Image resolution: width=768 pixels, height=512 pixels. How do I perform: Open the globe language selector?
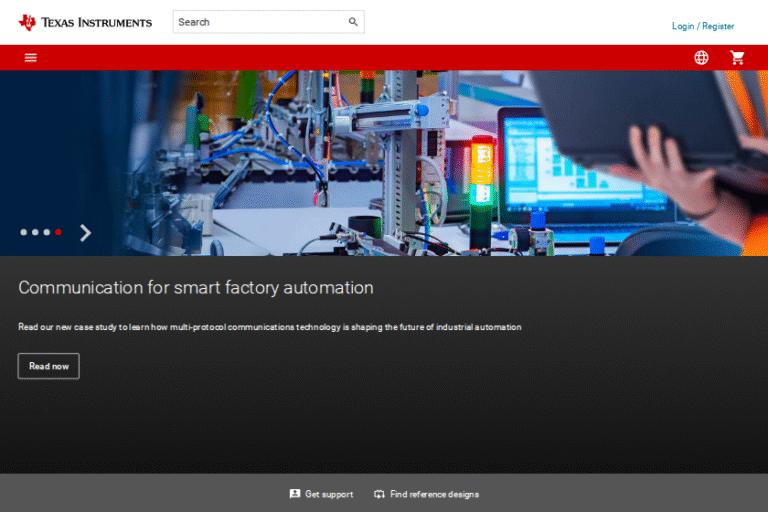(x=701, y=57)
